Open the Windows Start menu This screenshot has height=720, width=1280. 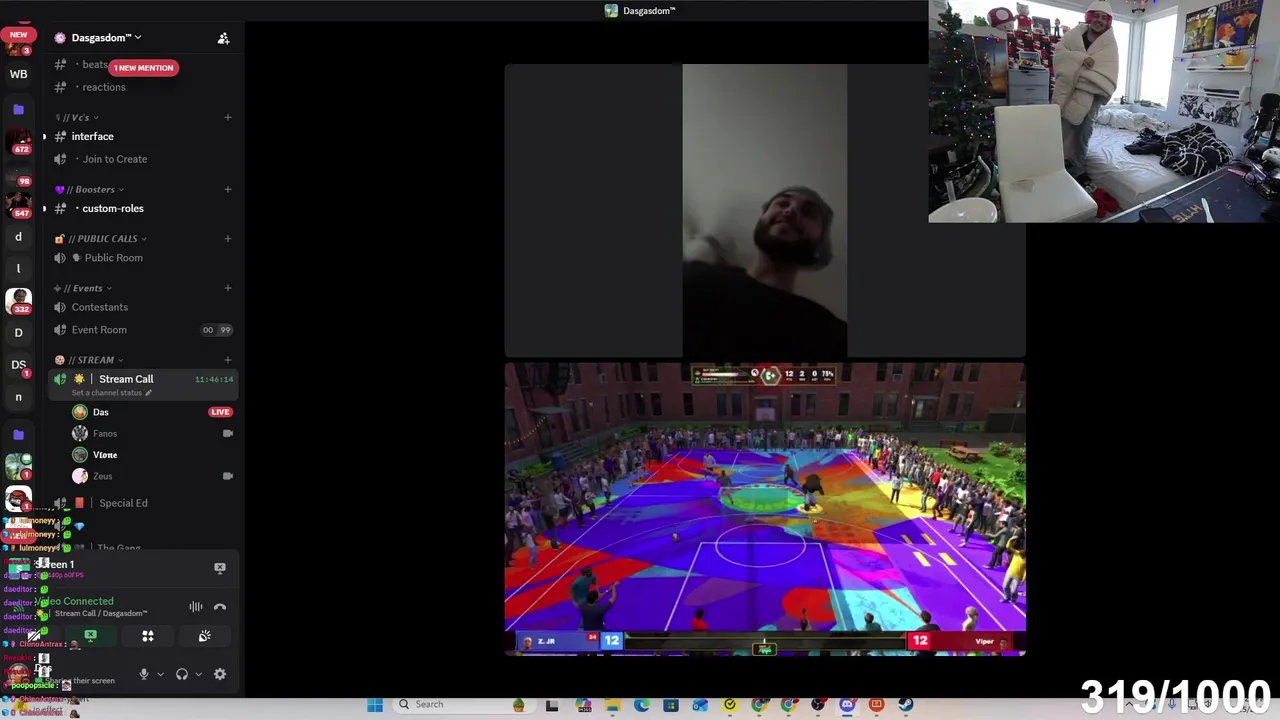[x=375, y=705]
